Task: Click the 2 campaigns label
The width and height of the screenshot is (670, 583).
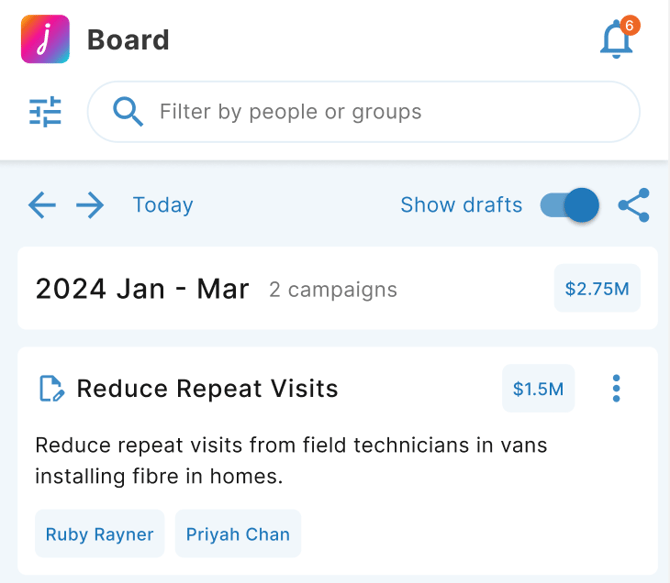Action: [333, 290]
